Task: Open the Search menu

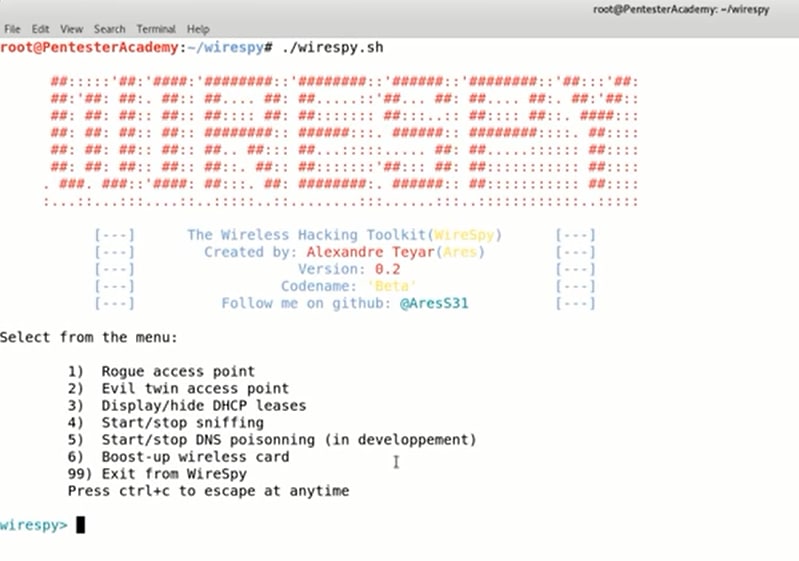Action: click(x=110, y=29)
